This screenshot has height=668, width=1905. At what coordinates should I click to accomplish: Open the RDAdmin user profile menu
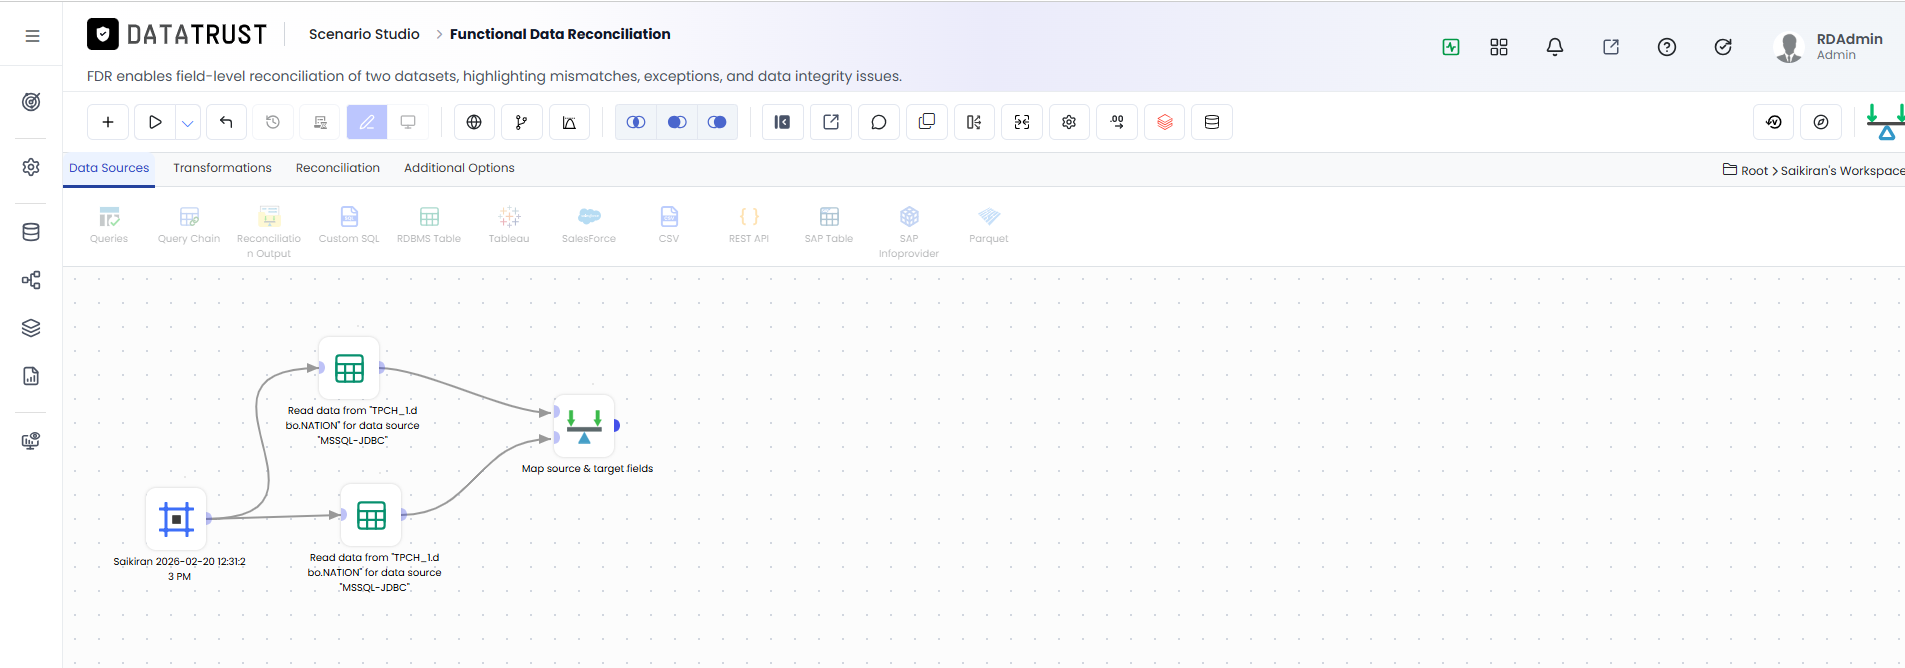coord(1829,46)
